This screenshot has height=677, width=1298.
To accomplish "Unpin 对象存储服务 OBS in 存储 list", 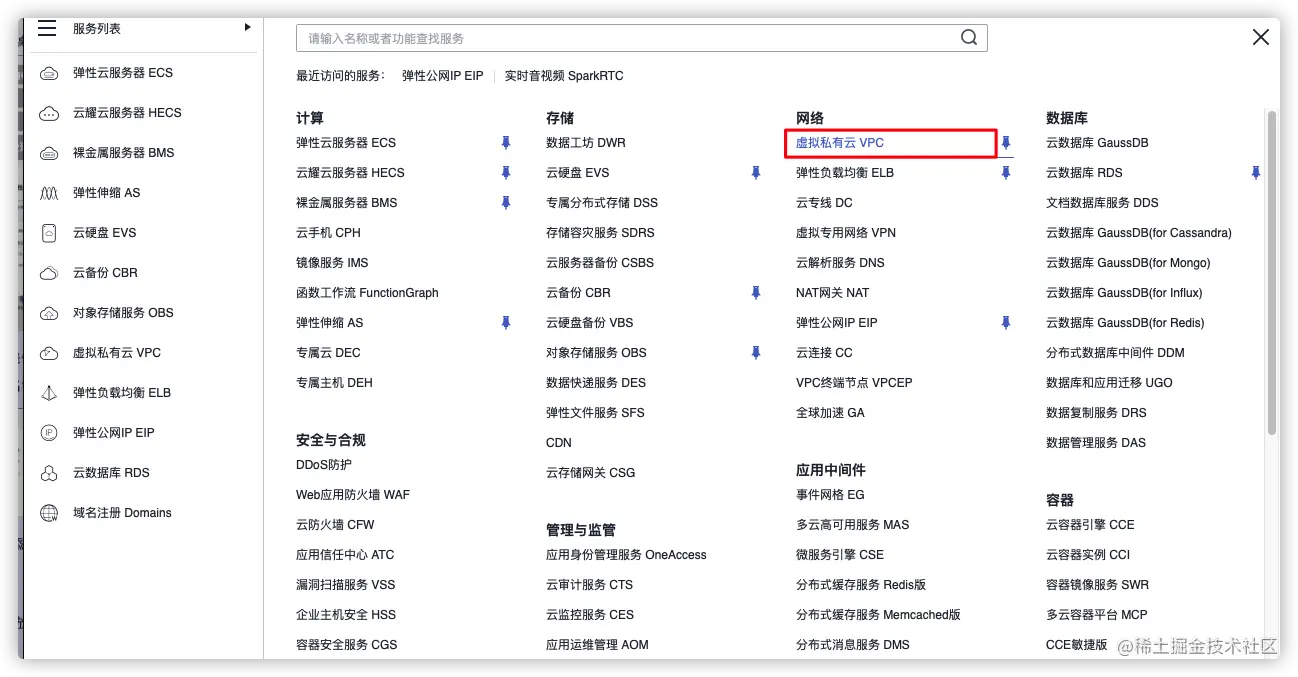I will click(x=756, y=353).
